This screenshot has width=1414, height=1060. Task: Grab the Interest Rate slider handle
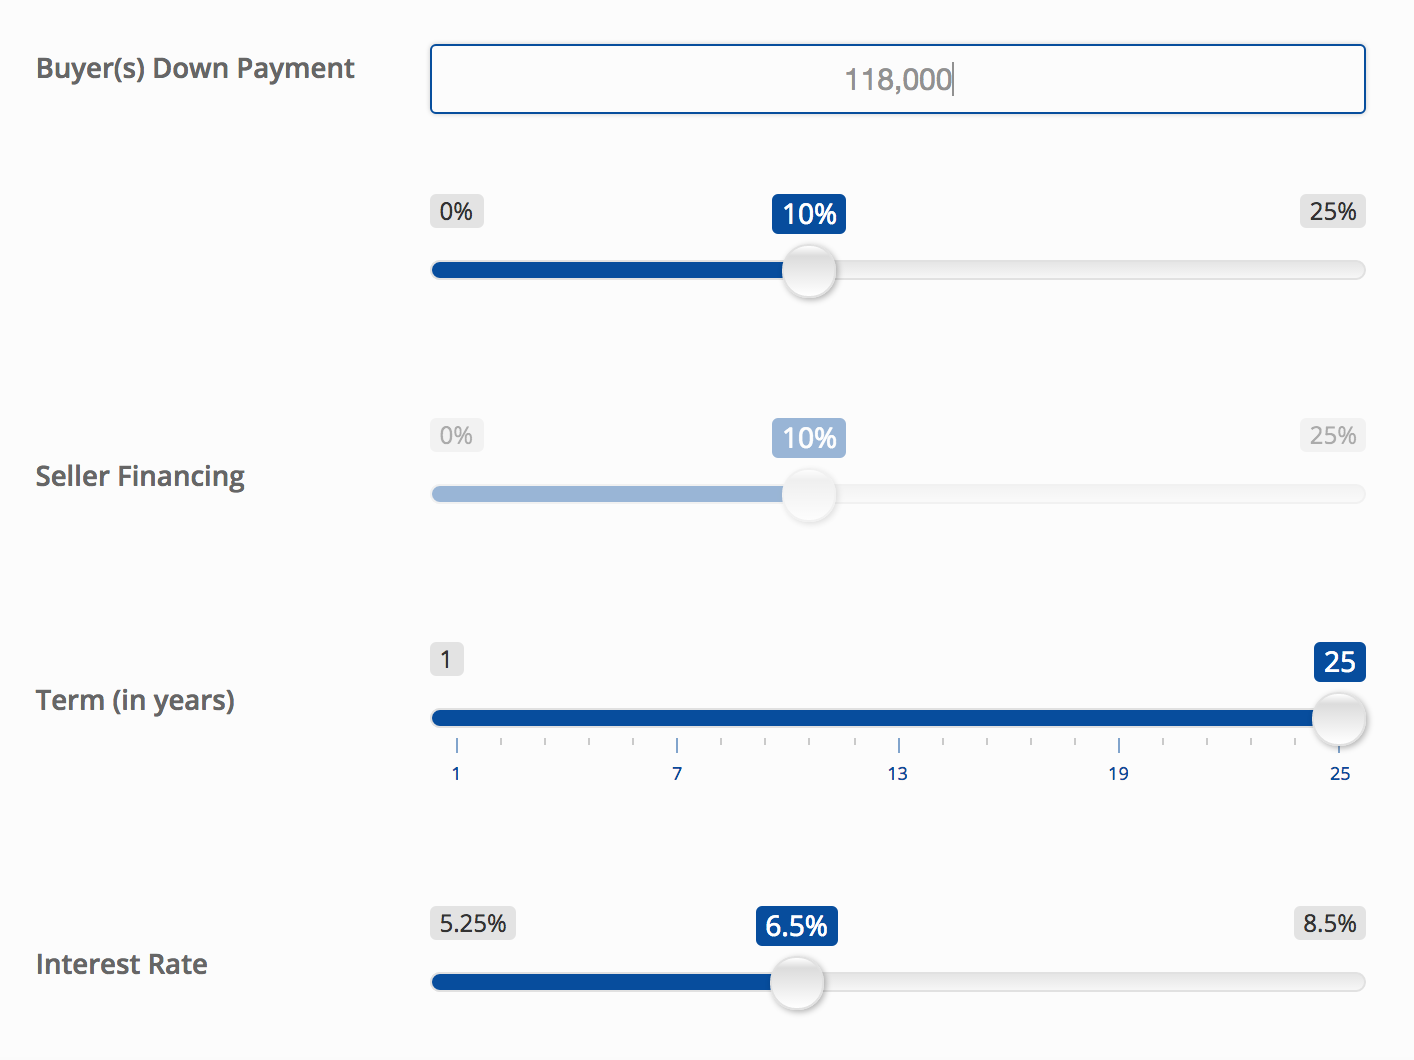point(797,983)
